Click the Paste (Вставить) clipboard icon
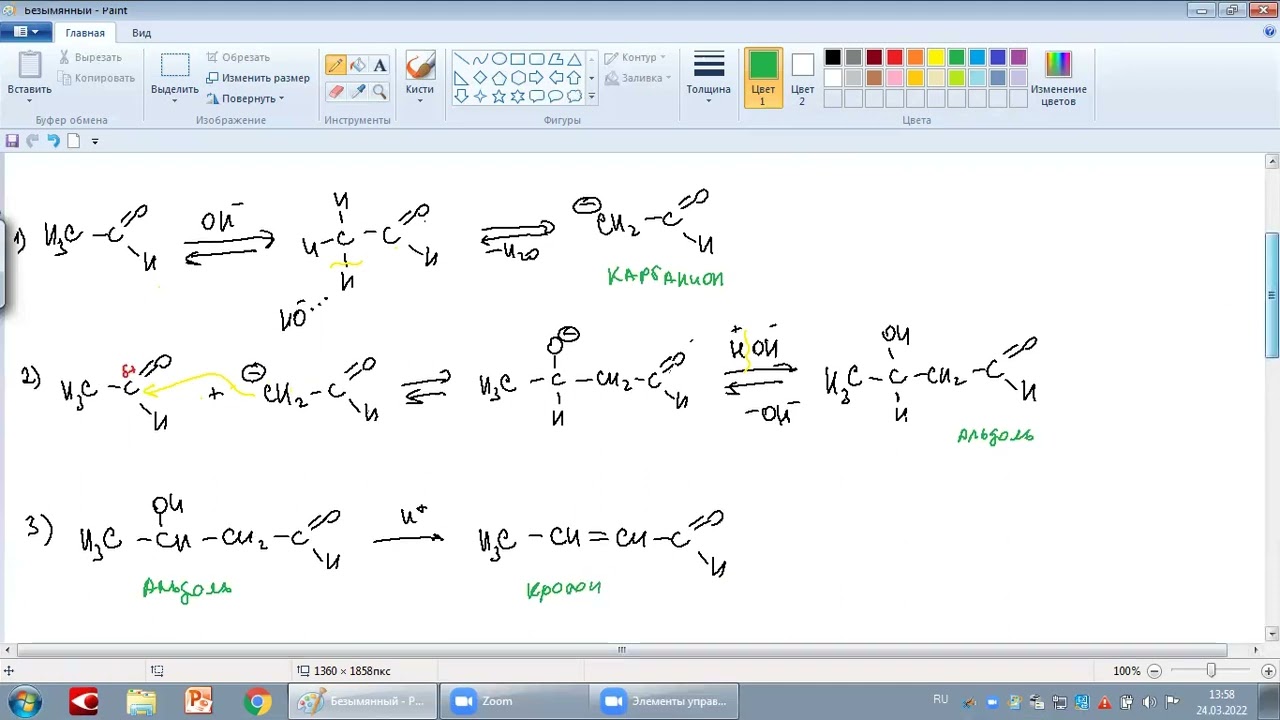 [29, 65]
